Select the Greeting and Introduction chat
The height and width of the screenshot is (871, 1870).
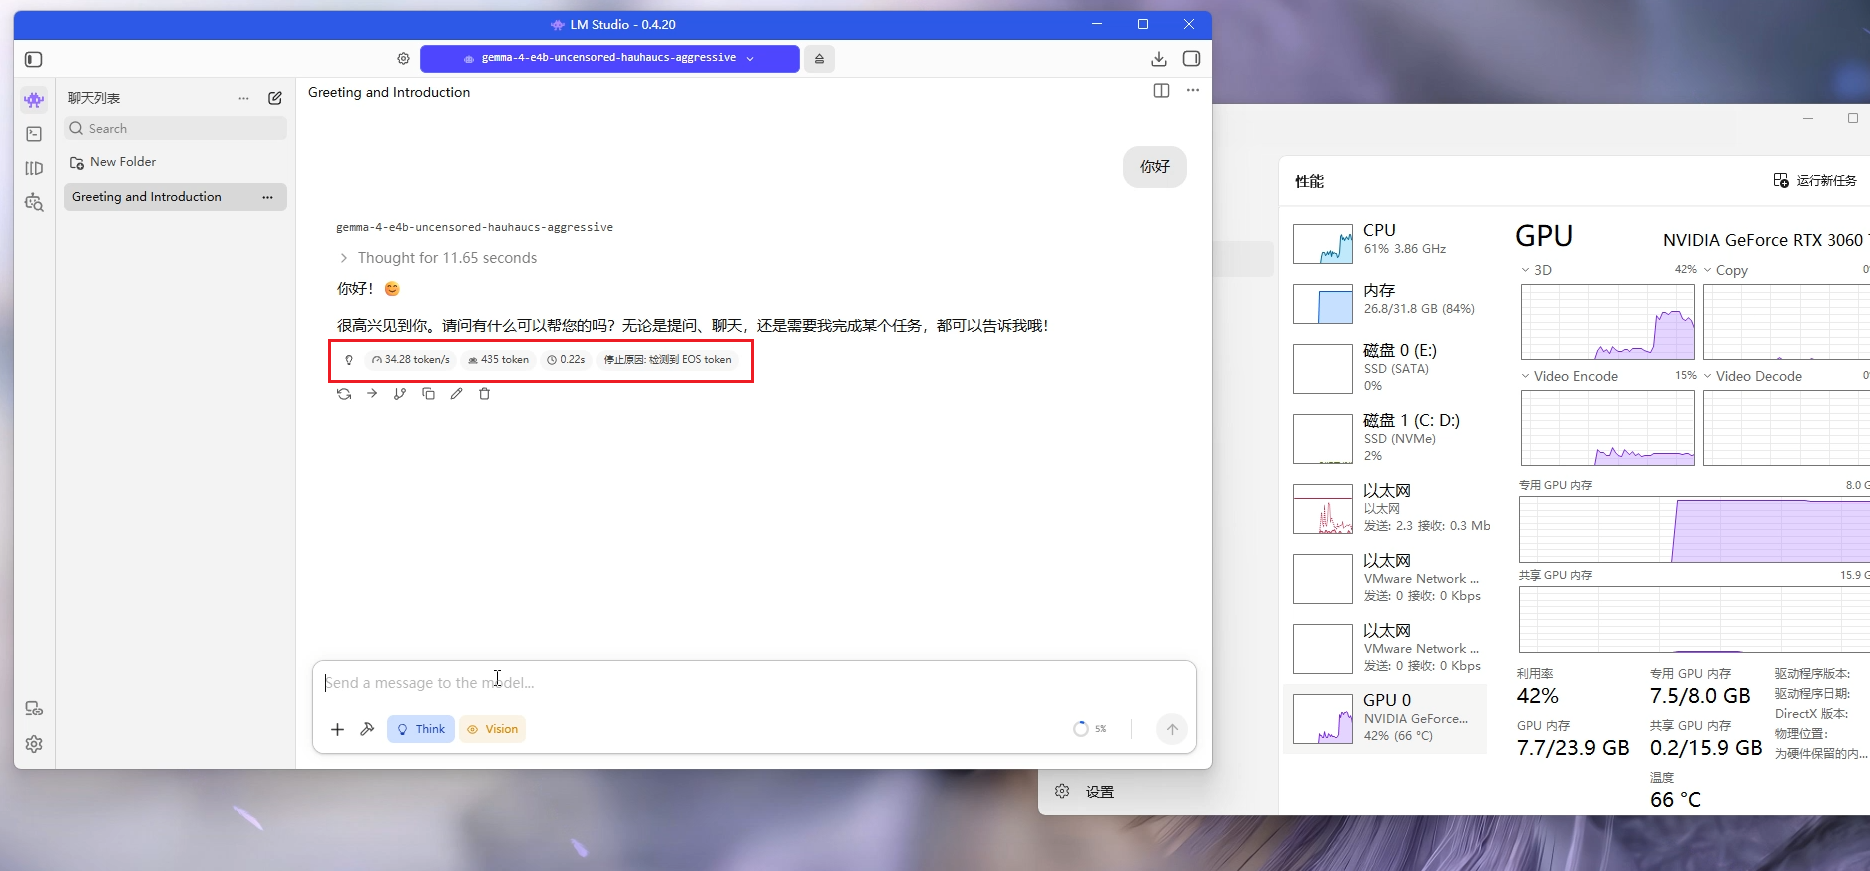click(x=175, y=197)
